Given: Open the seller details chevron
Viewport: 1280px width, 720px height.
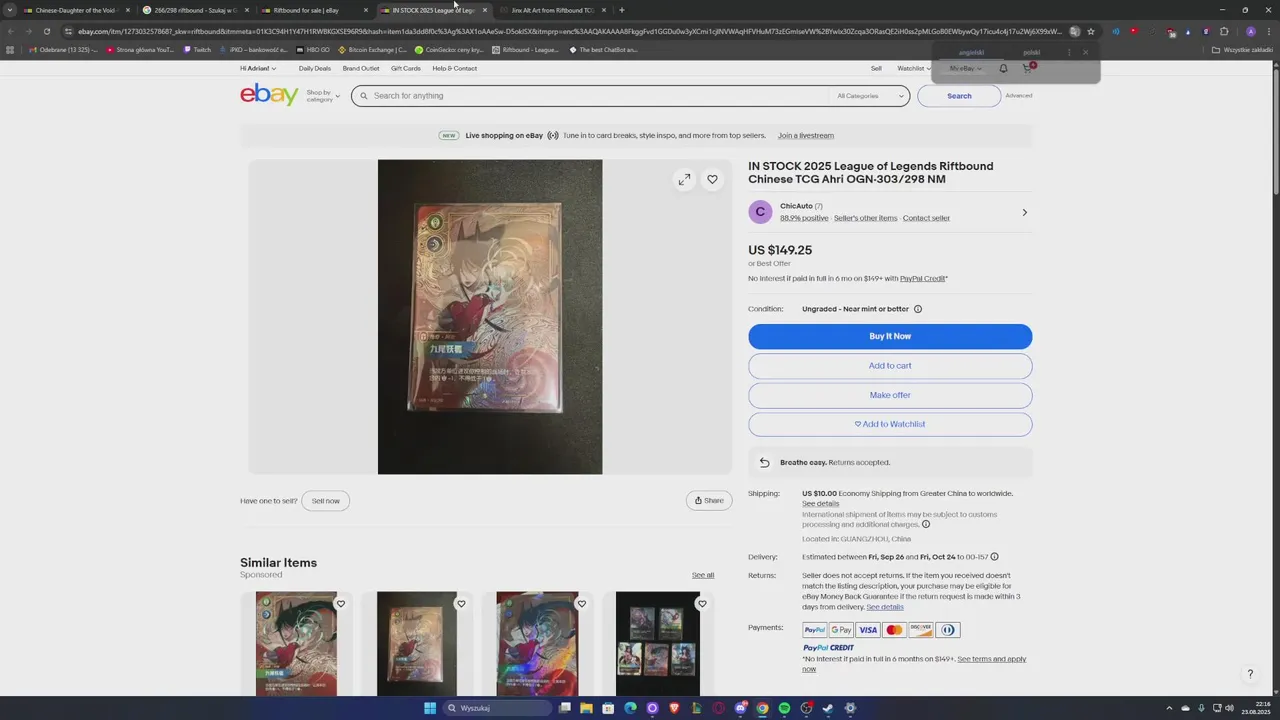Looking at the screenshot, I should pyautogui.click(x=1024, y=212).
